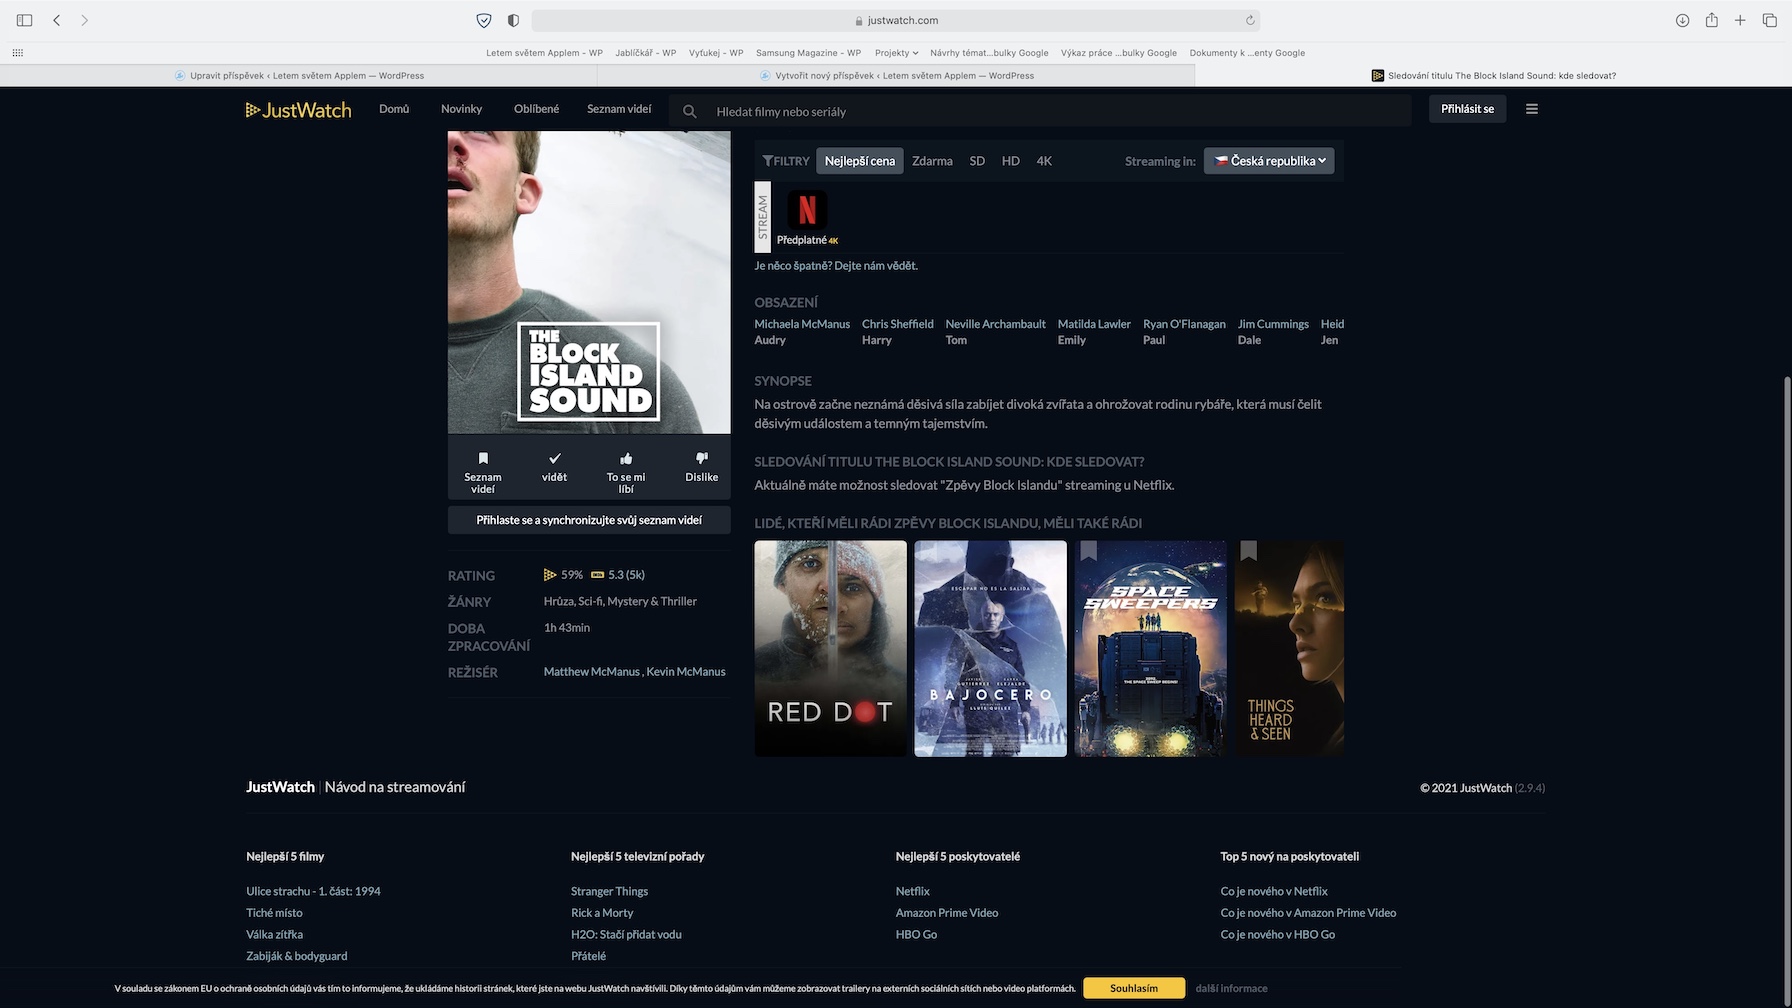Open the Seznam videí navigation item
Viewport: 1792px width, 1008px height.
[x=619, y=109]
